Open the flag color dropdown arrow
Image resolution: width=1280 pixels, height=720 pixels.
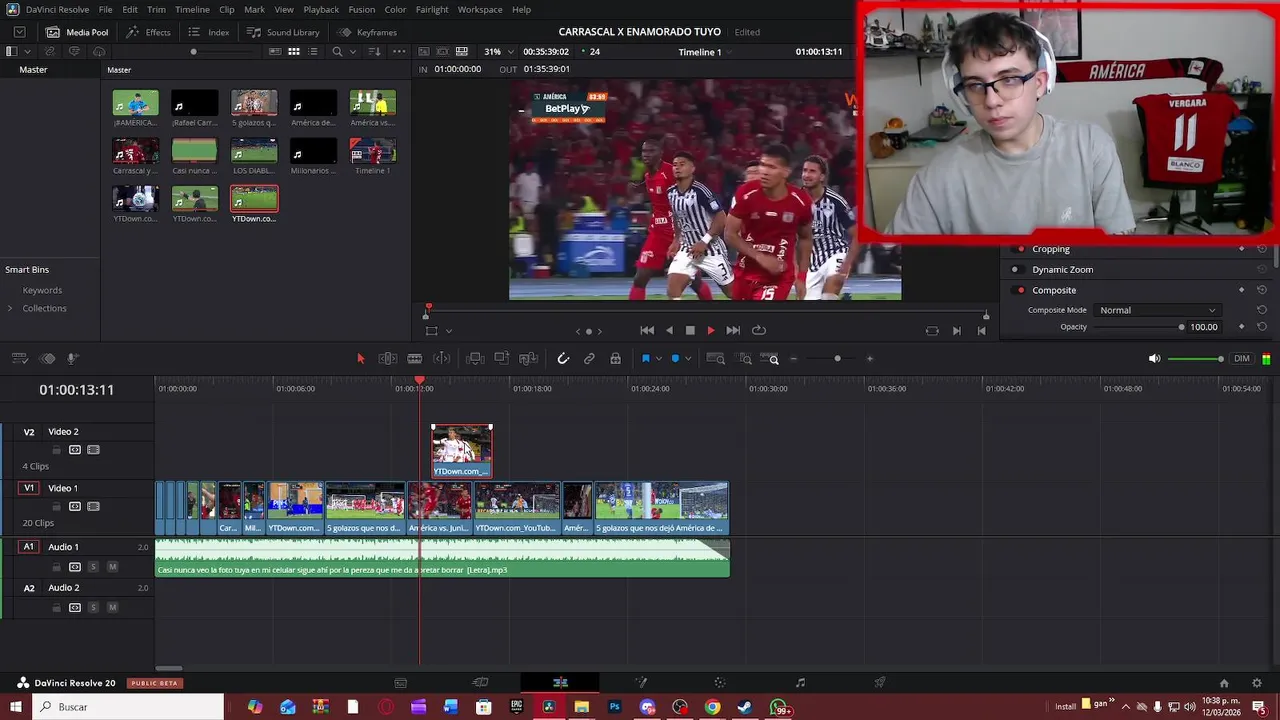click(658, 359)
